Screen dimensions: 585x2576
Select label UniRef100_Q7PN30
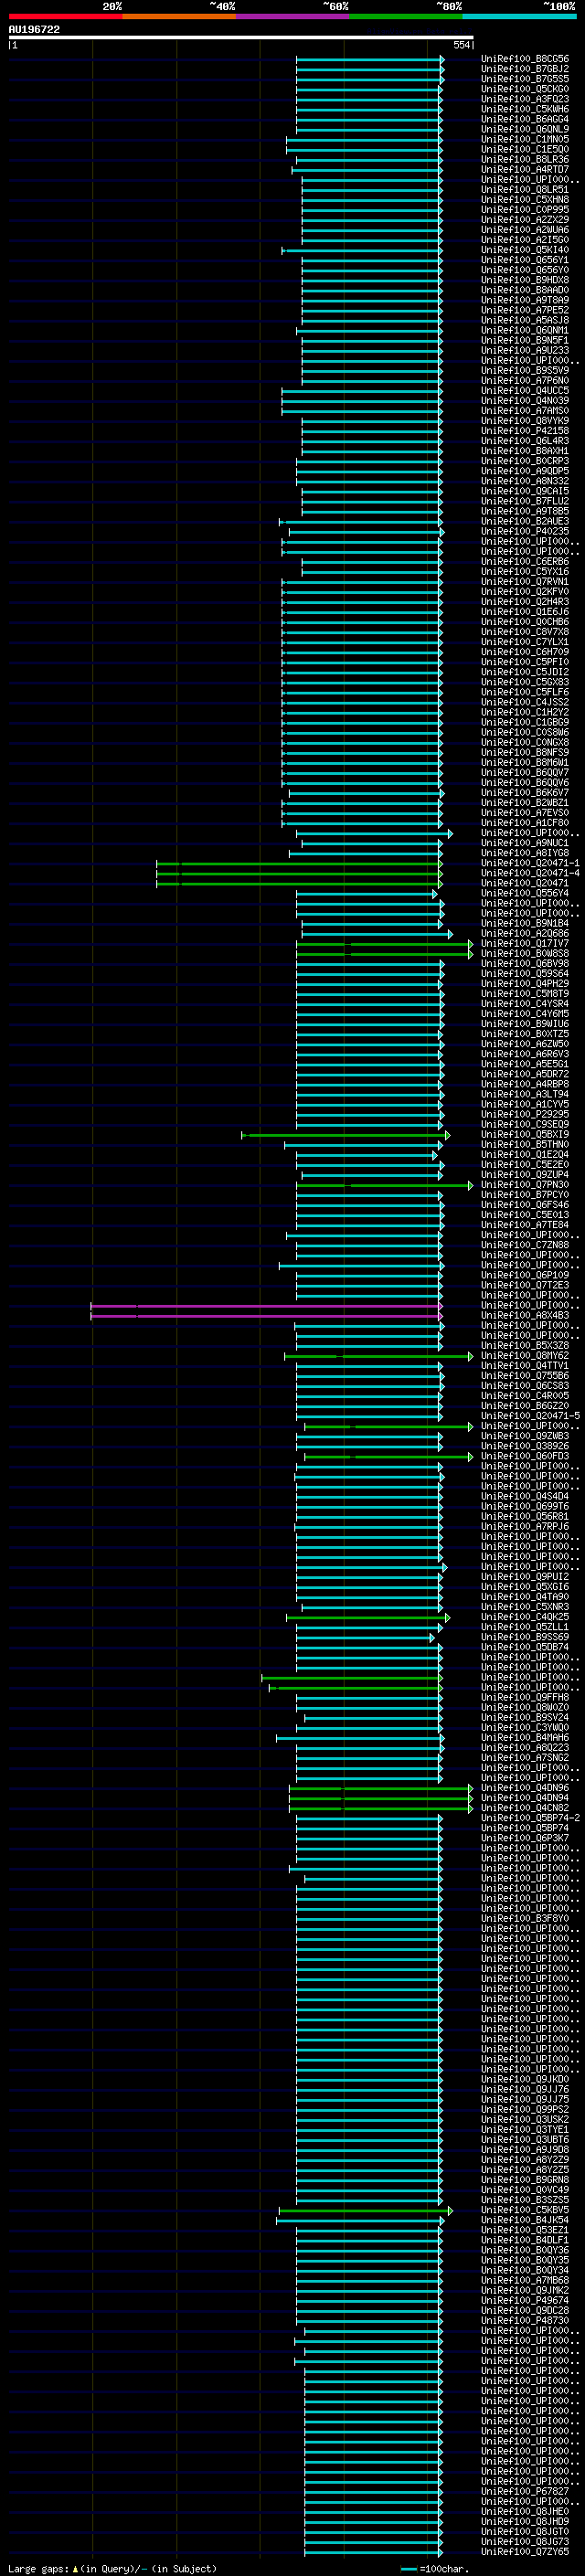(524, 1184)
